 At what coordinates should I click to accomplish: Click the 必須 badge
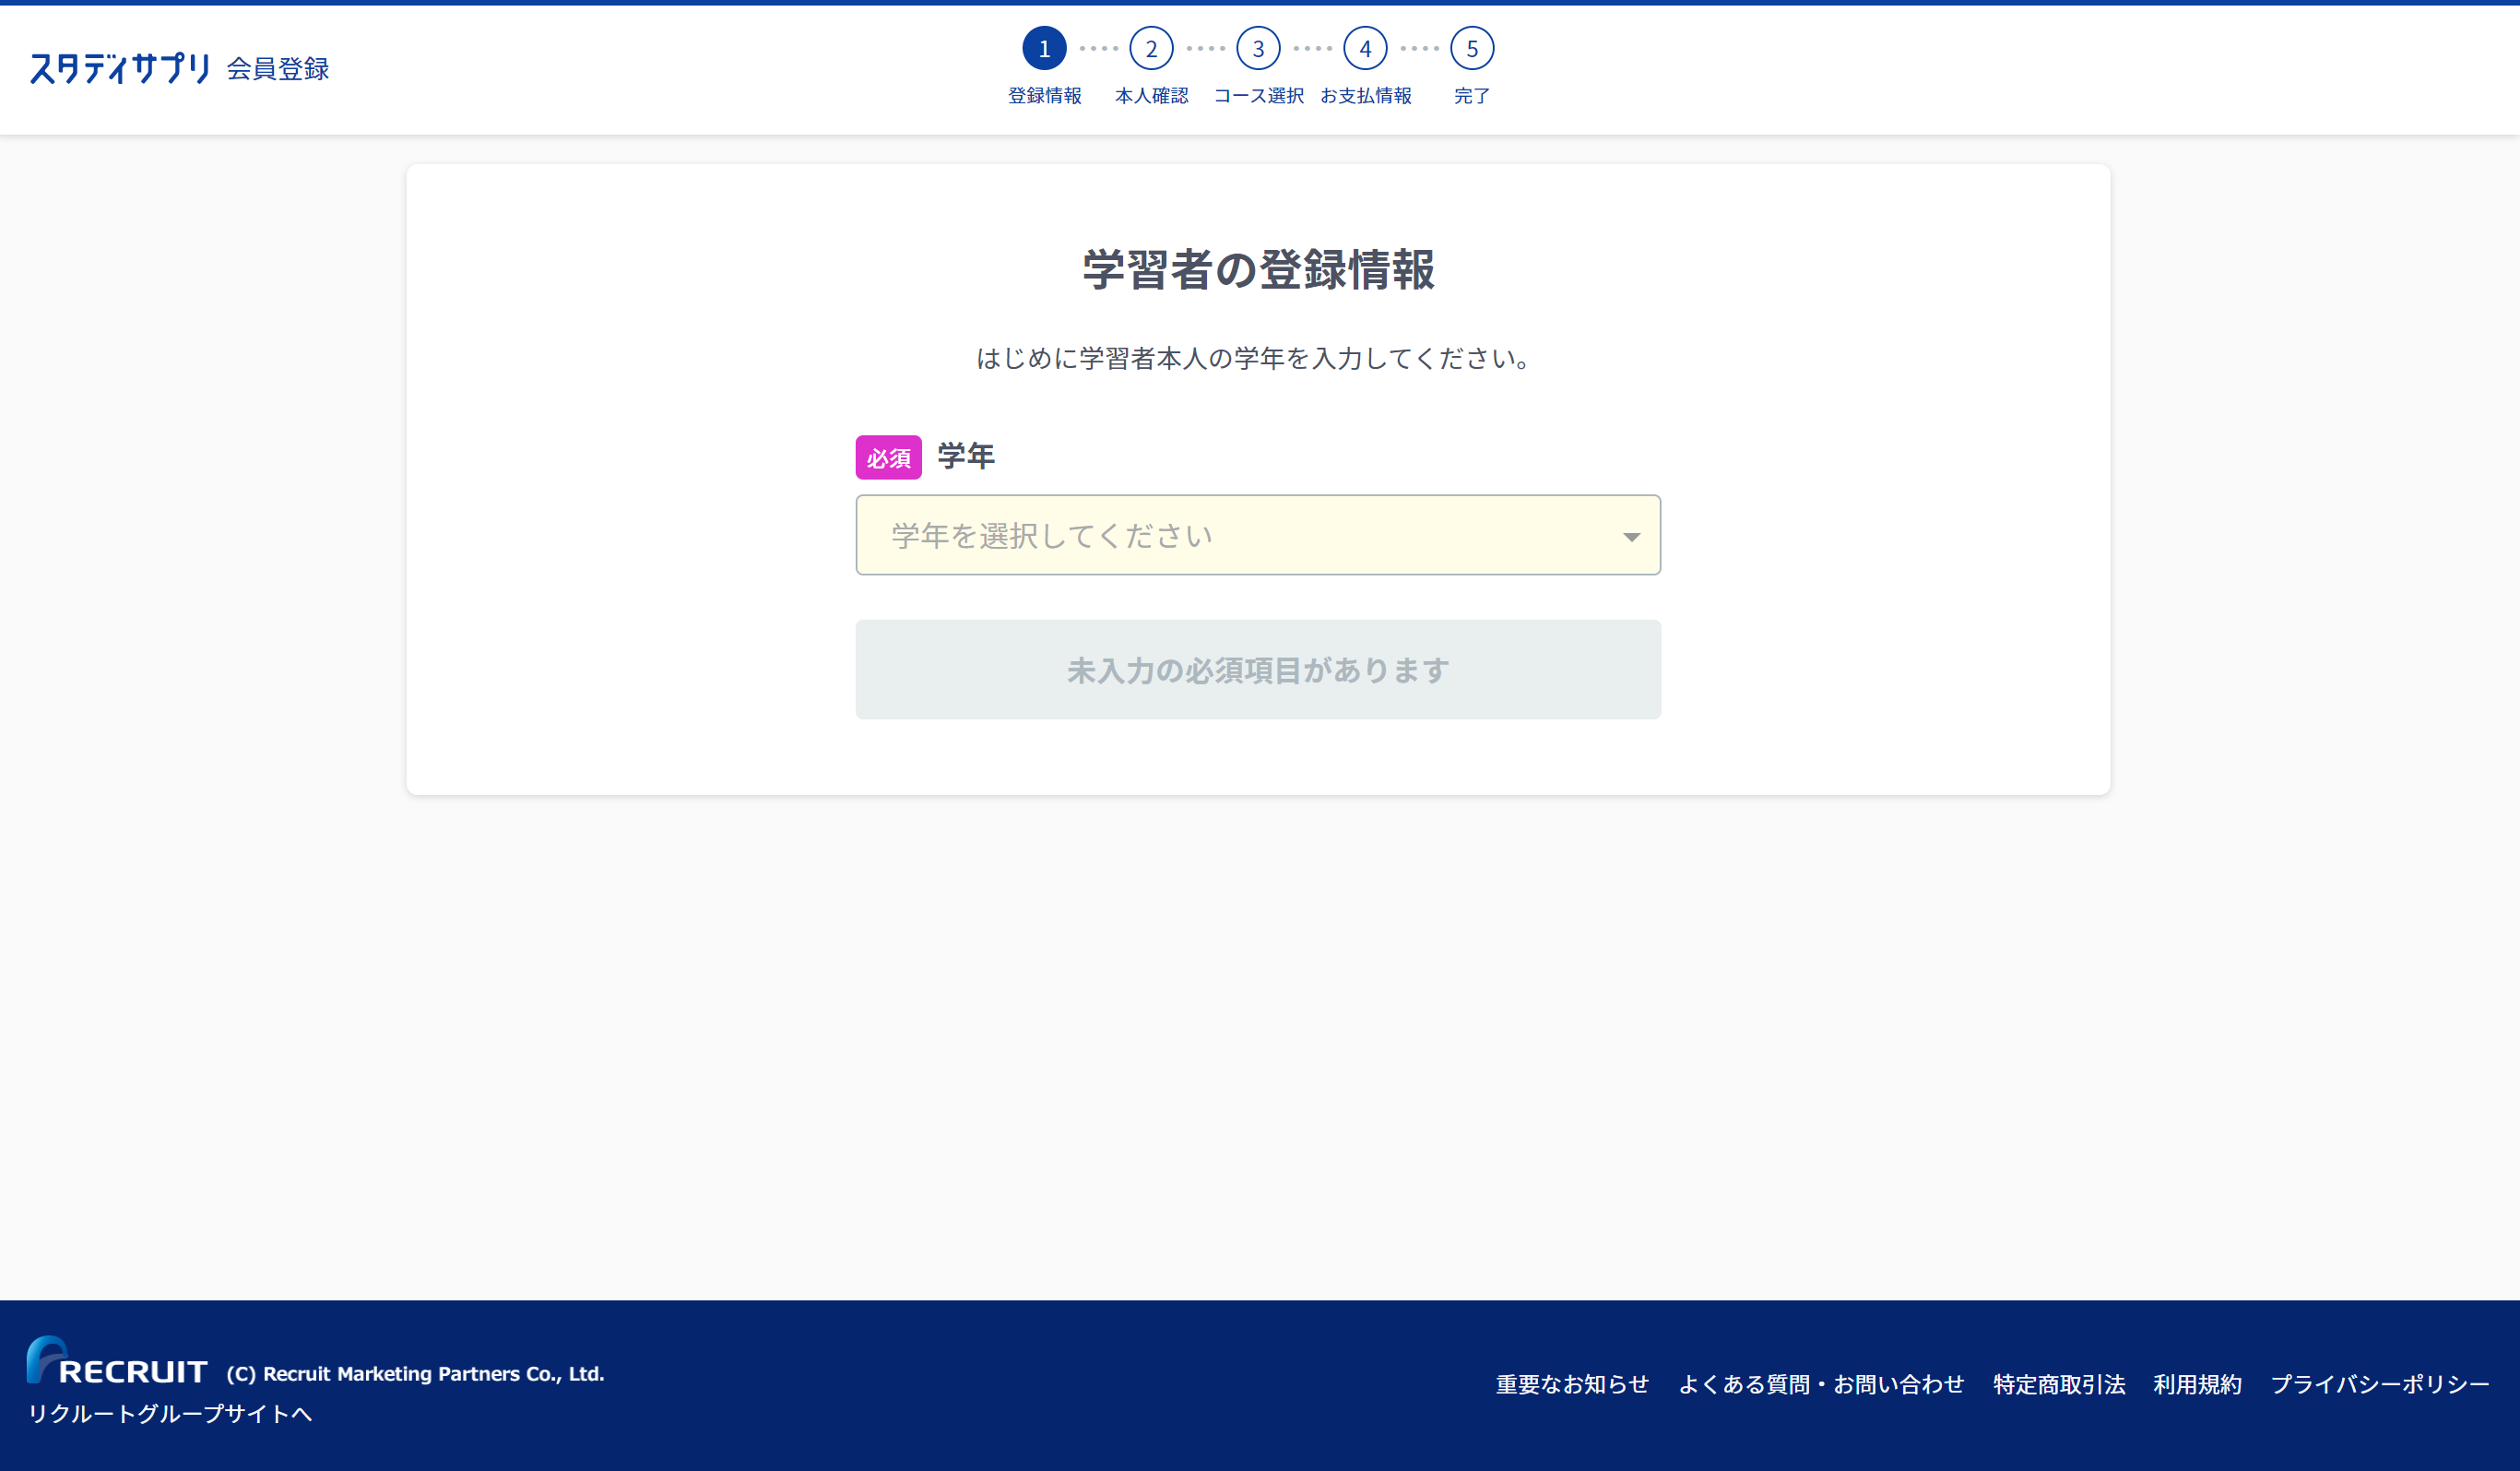click(x=888, y=457)
